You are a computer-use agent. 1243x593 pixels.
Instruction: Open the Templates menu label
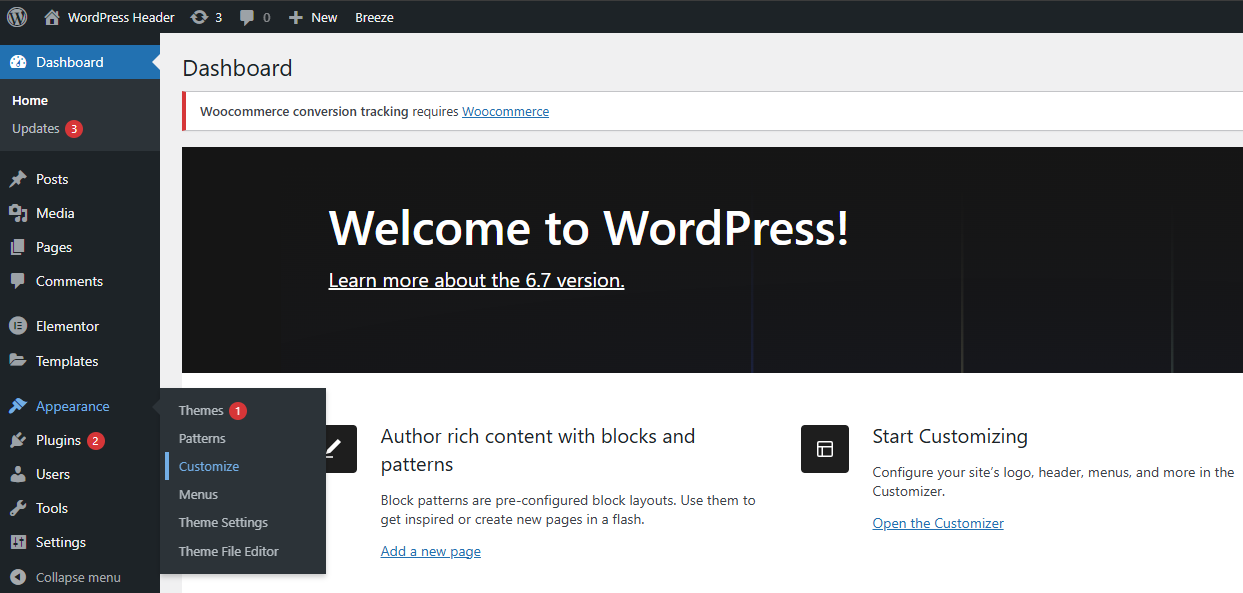click(x=67, y=361)
